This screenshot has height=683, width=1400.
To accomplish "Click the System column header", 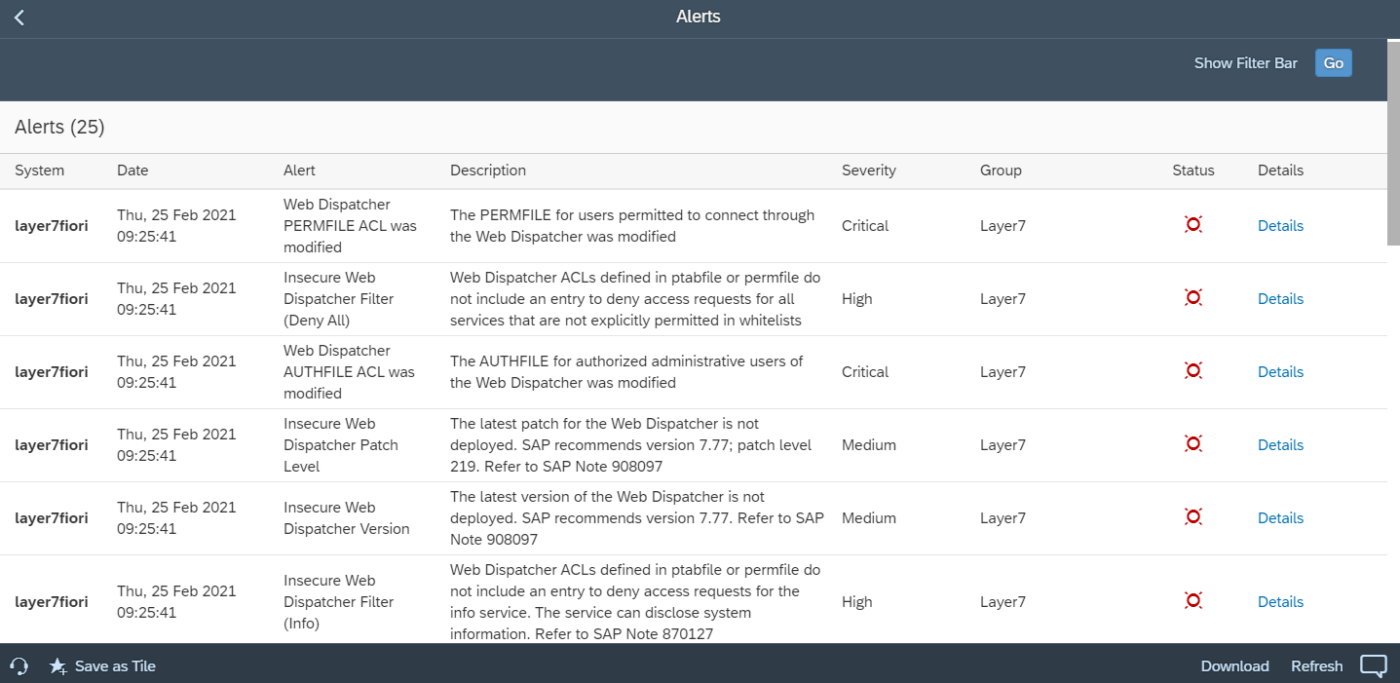I will [38, 170].
